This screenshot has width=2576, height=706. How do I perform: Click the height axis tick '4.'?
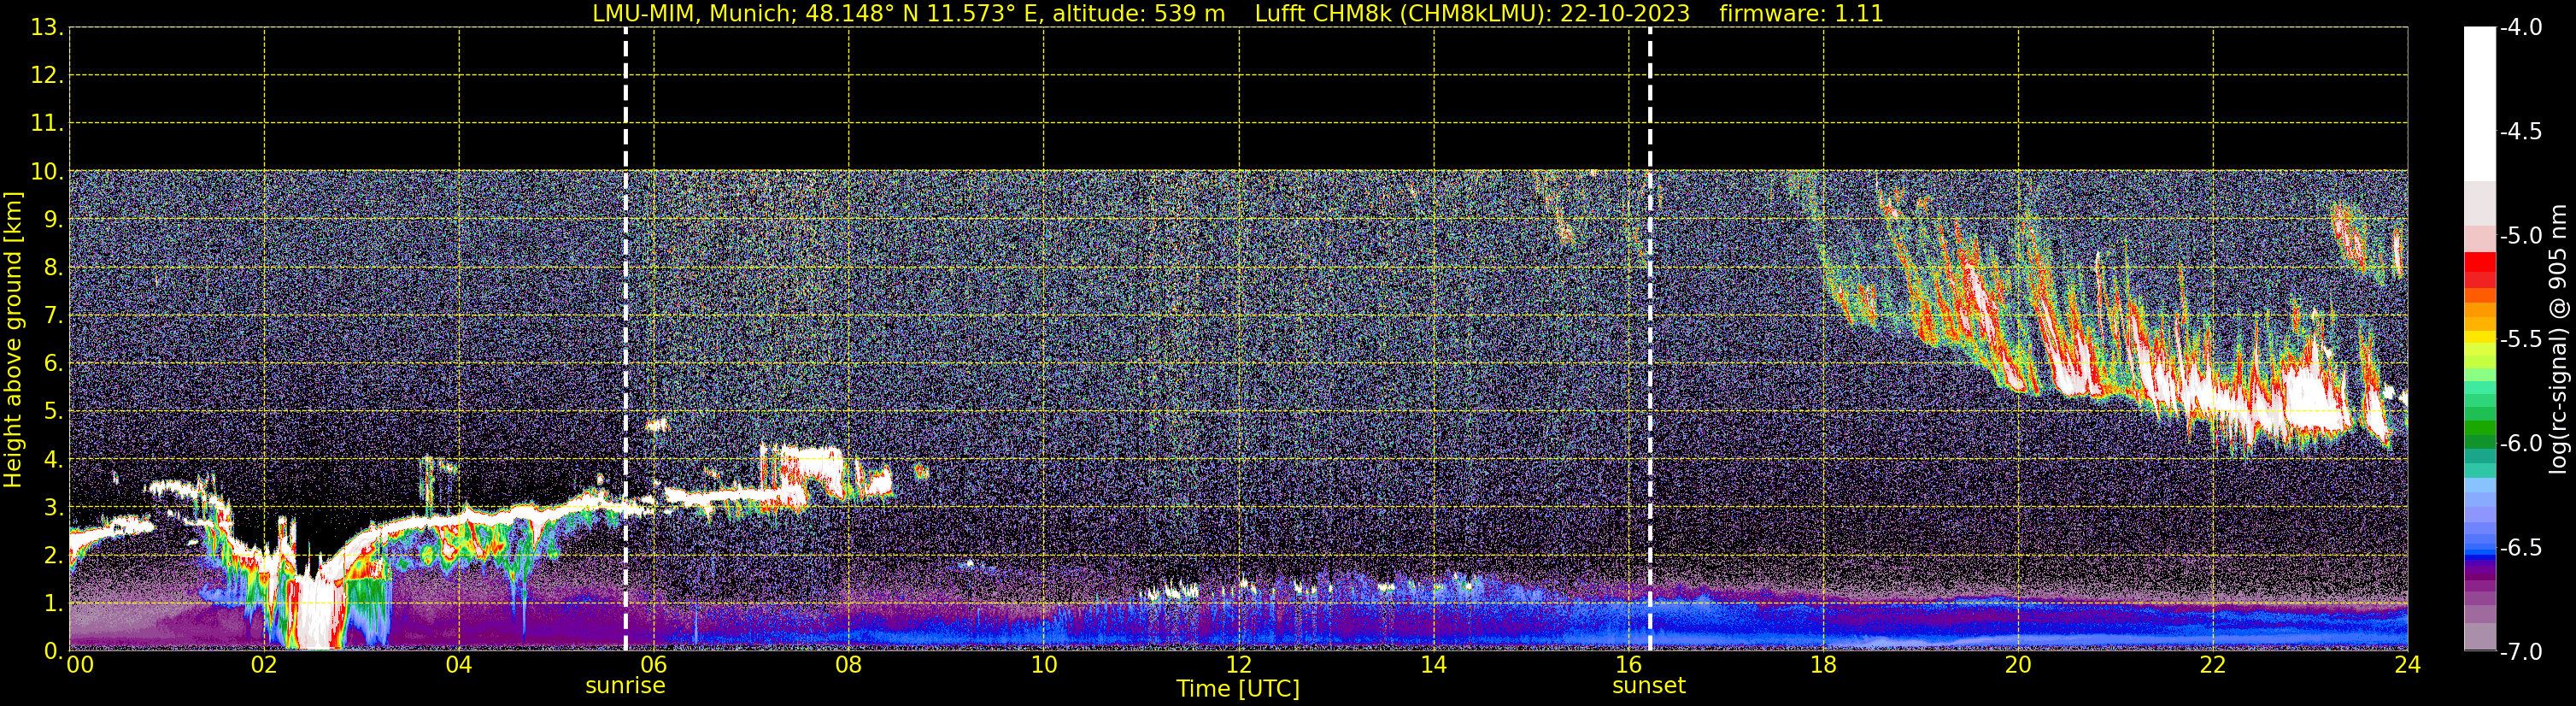pos(52,460)
